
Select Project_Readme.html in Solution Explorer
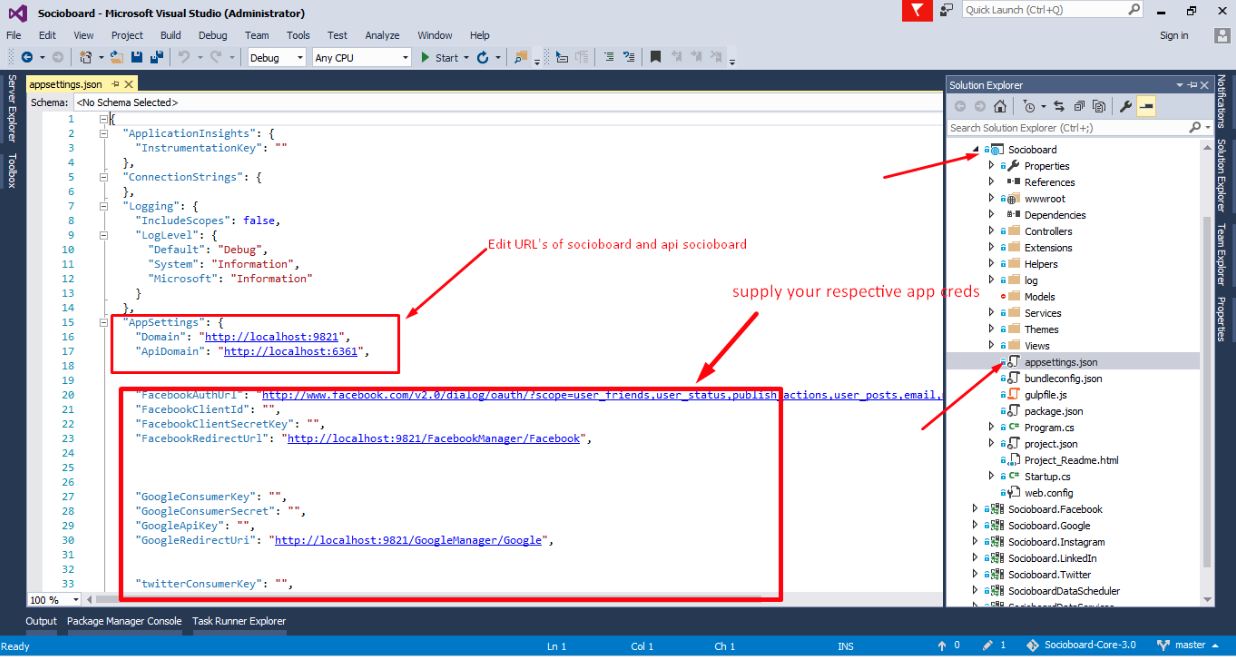pos(1071,460)
